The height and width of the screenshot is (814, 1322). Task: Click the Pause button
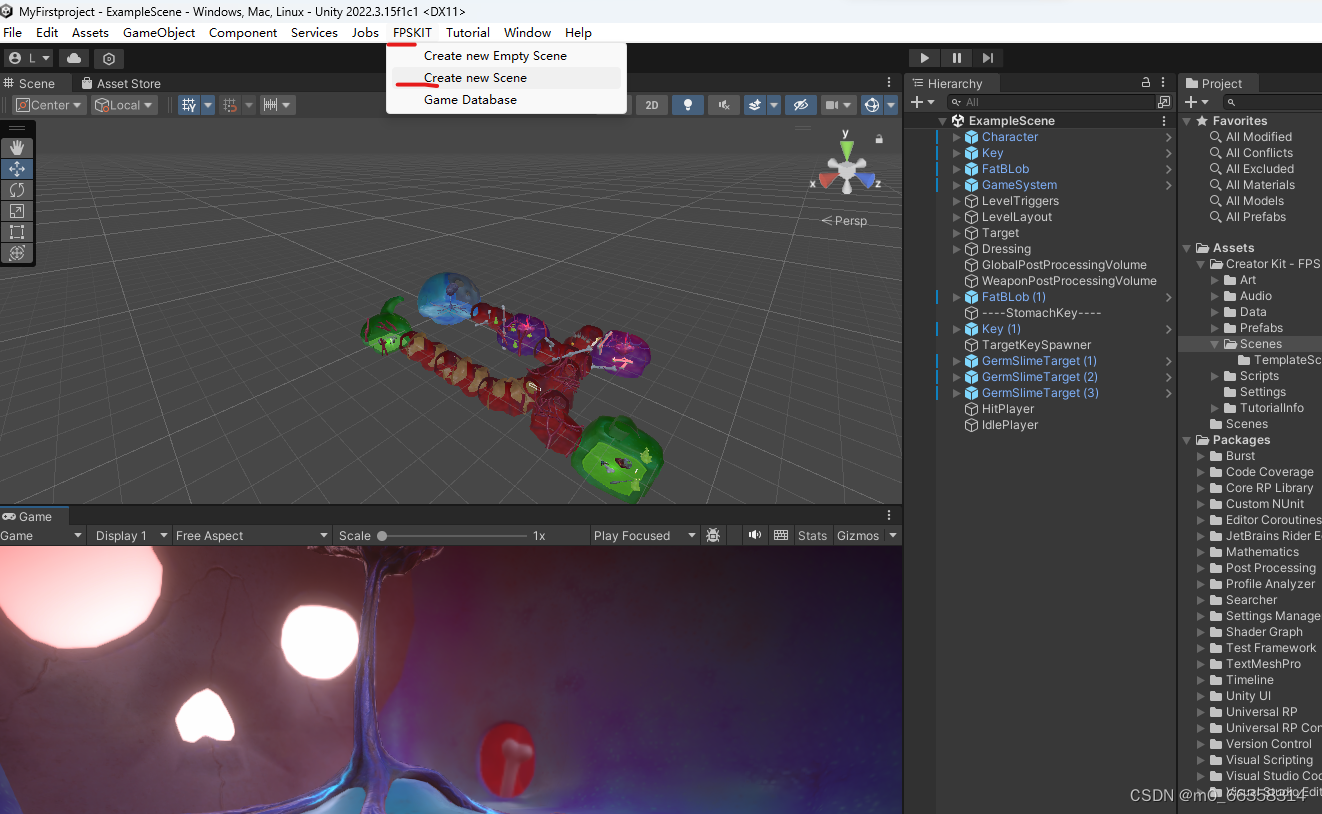(x=956, y=59)
